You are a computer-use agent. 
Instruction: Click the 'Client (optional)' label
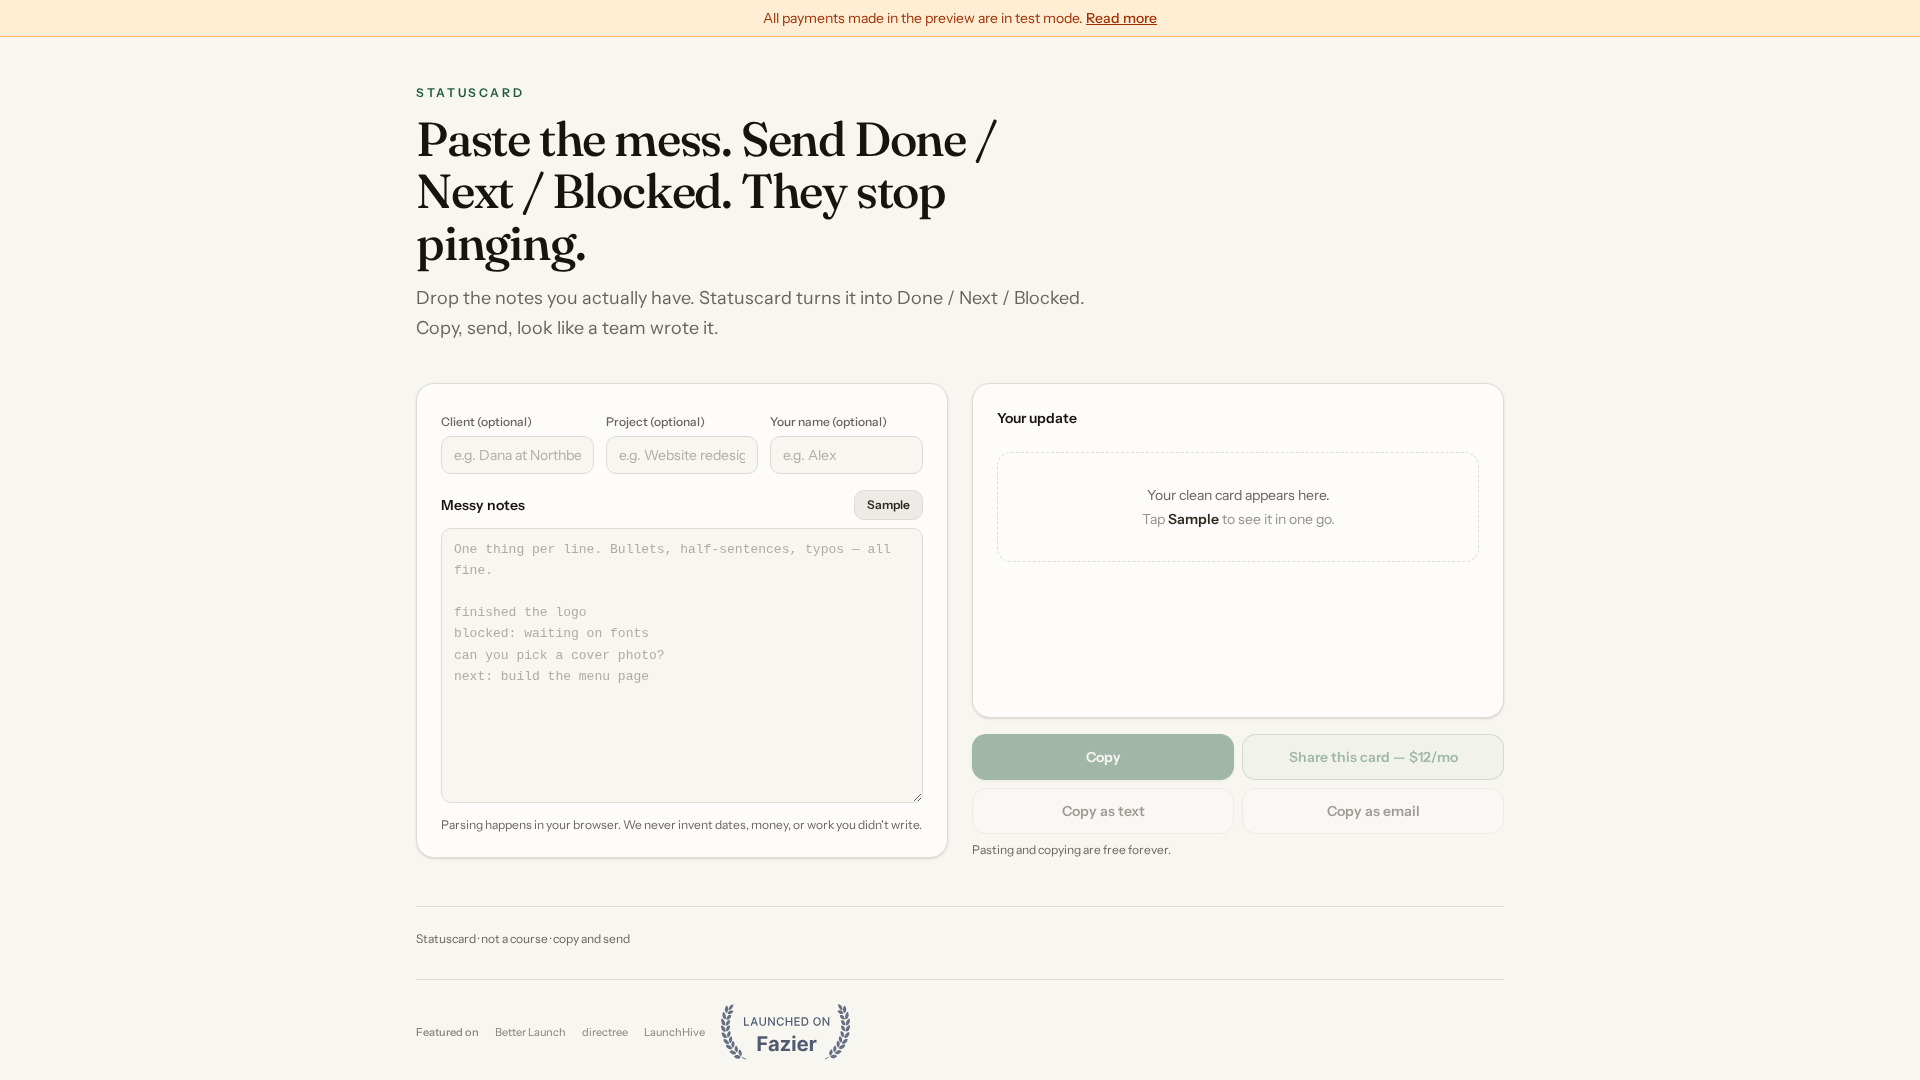[x=486, y=422]
